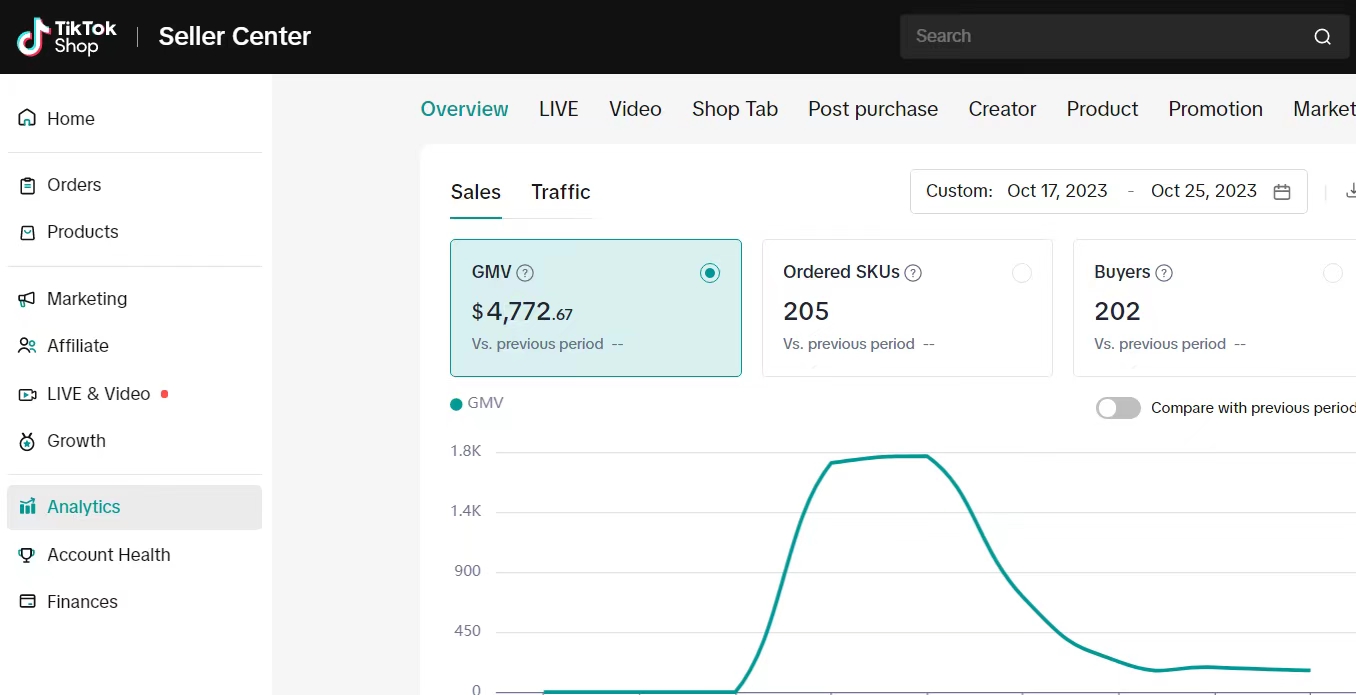Click the TikTok Shop logo
The image size is (1356, 695).
pos(66,37)
